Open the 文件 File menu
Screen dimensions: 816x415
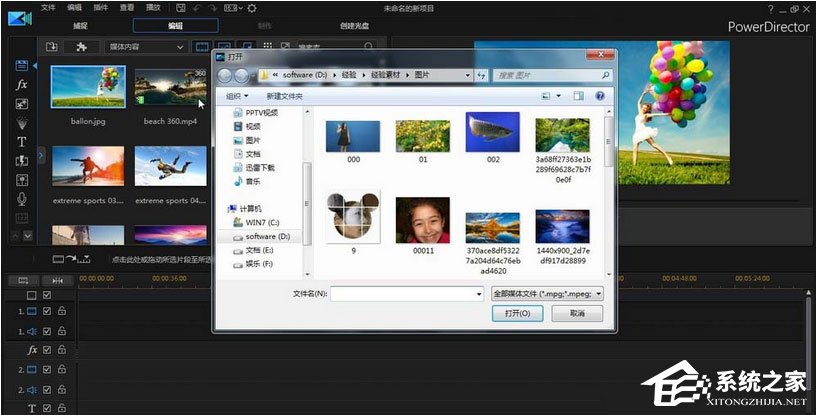pos(48,8)
